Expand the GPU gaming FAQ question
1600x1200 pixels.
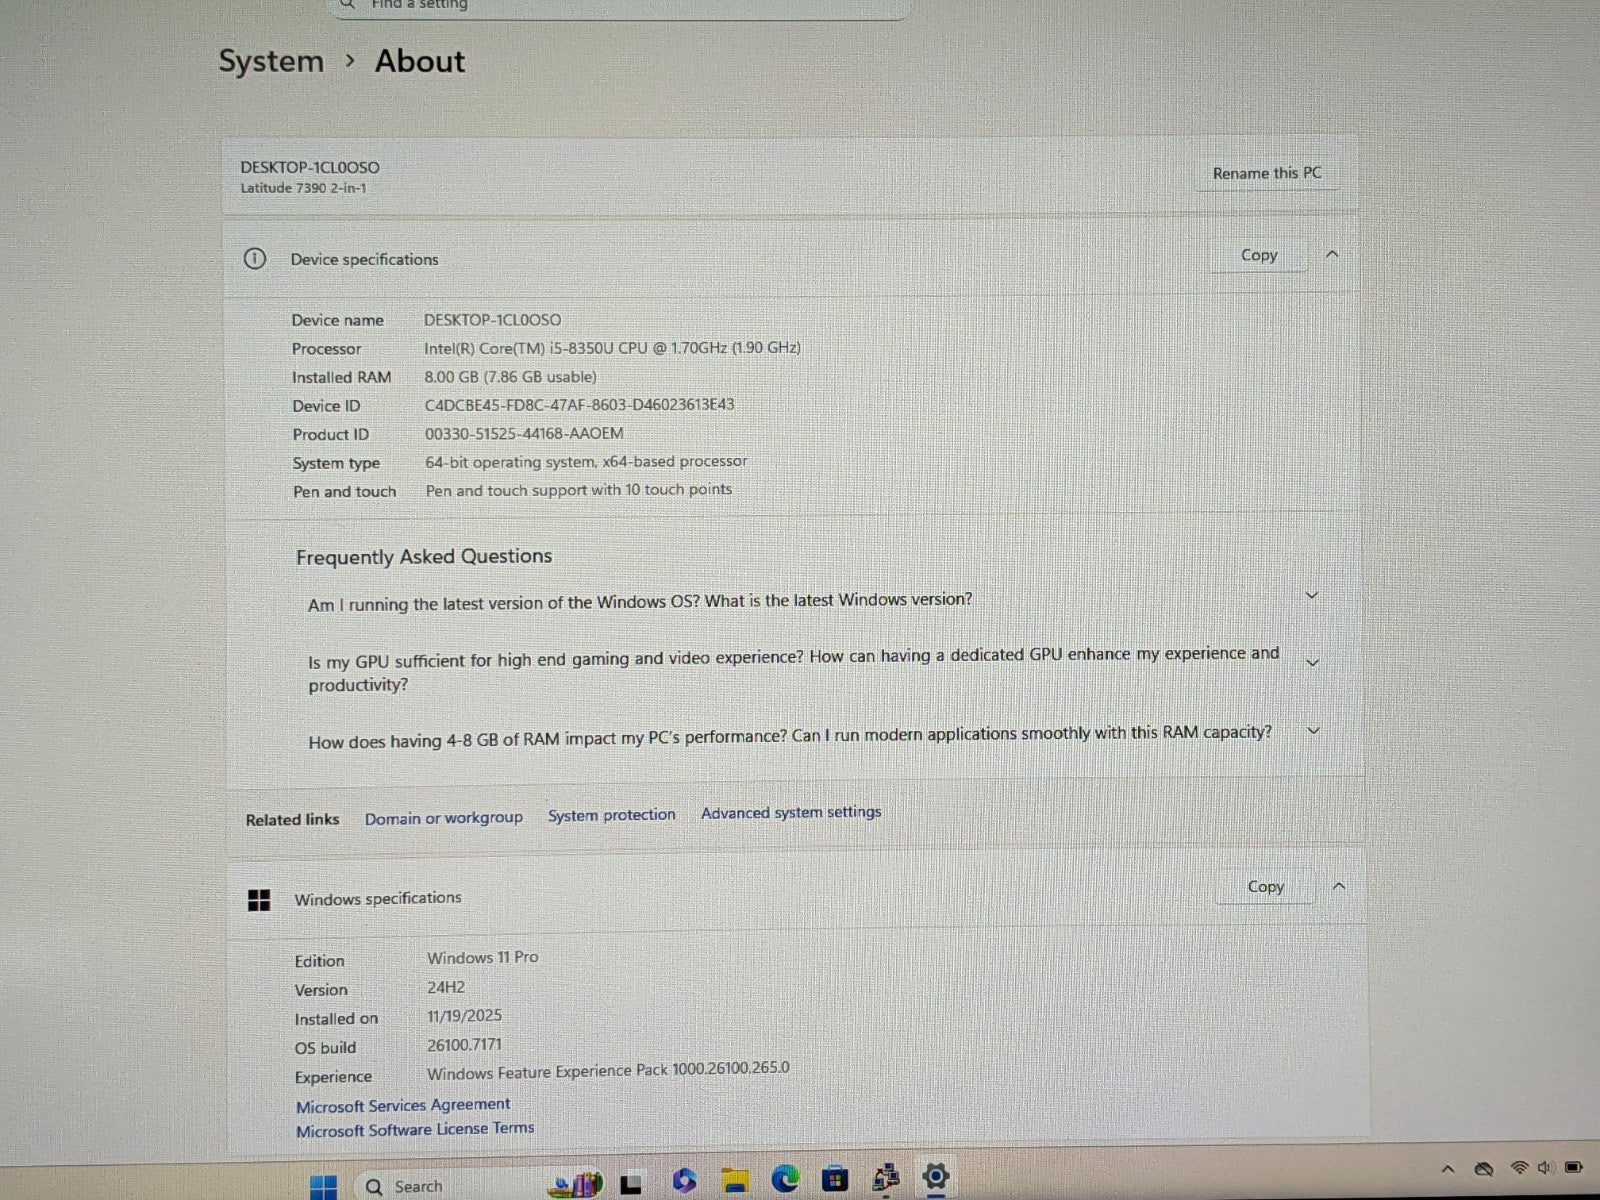1313,662
